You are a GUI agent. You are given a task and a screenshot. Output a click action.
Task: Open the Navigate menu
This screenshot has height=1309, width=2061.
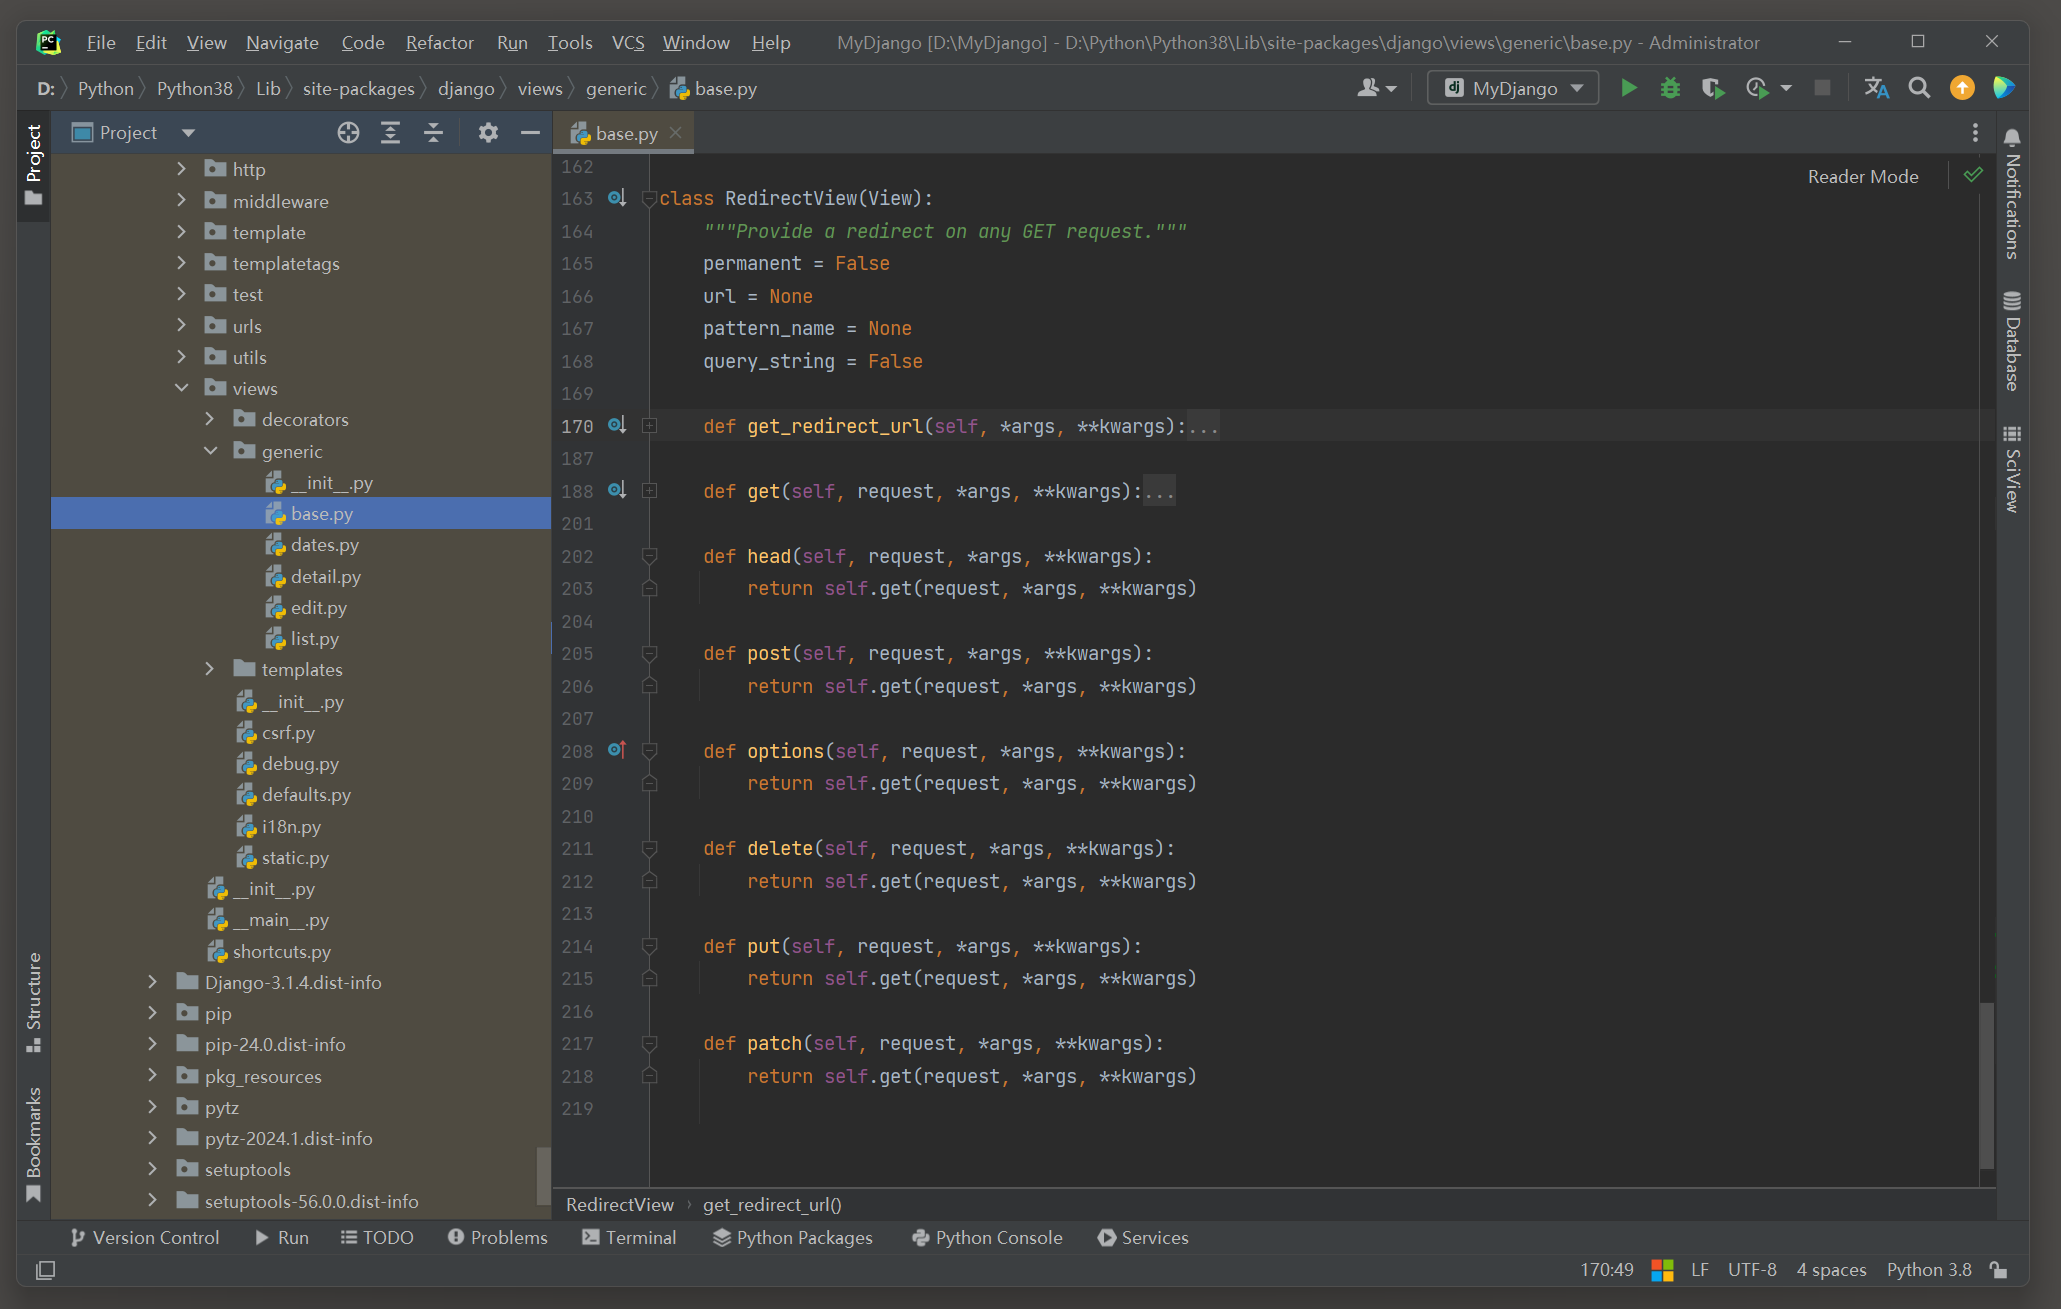pyautogui.click(x=282, y=42)
